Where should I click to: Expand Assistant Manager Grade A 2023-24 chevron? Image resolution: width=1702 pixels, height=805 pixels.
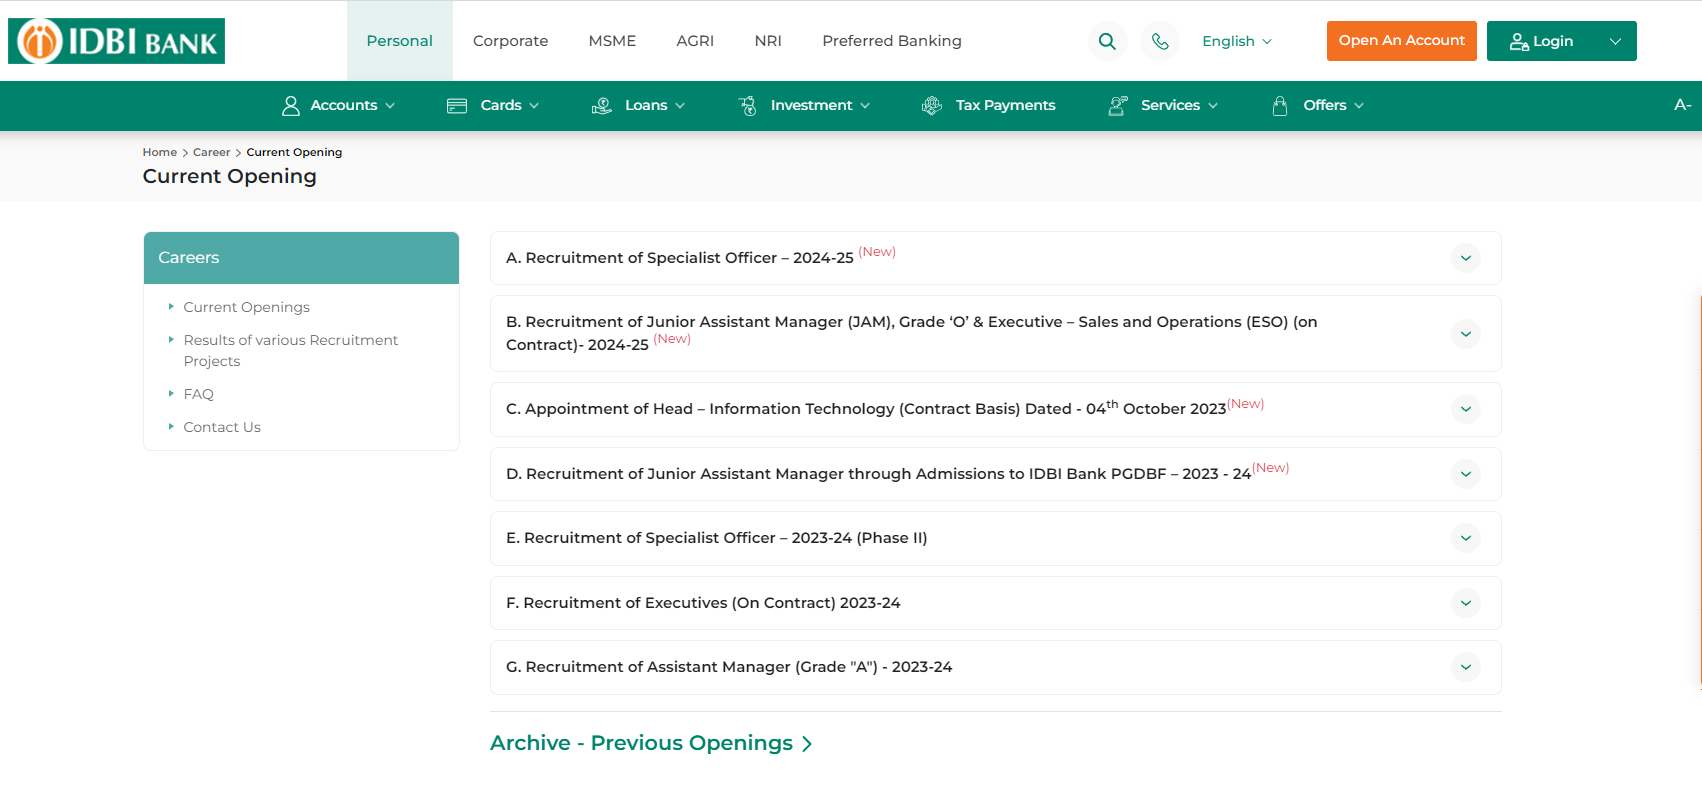(x=1466, y=667)
